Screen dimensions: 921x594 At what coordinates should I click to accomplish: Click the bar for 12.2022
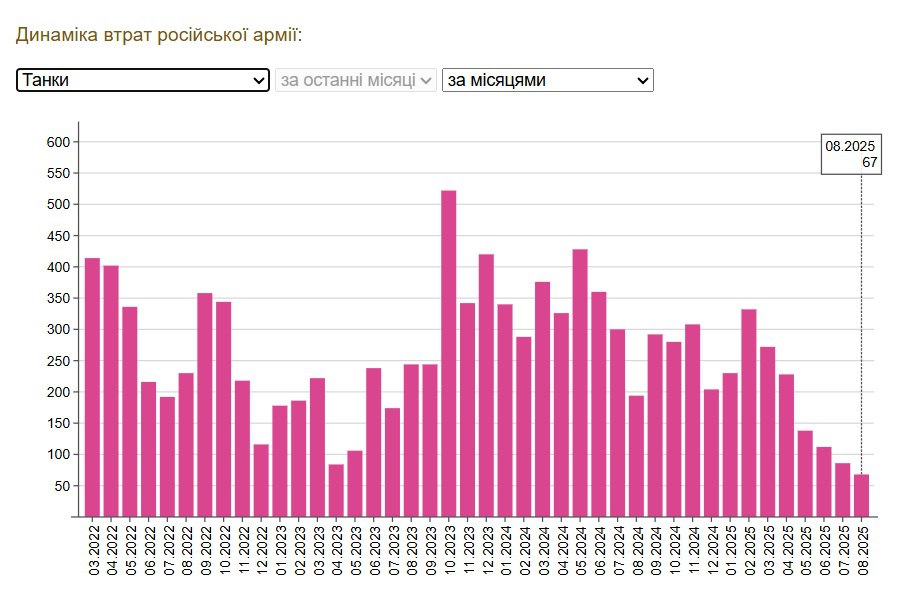(261, 480)
